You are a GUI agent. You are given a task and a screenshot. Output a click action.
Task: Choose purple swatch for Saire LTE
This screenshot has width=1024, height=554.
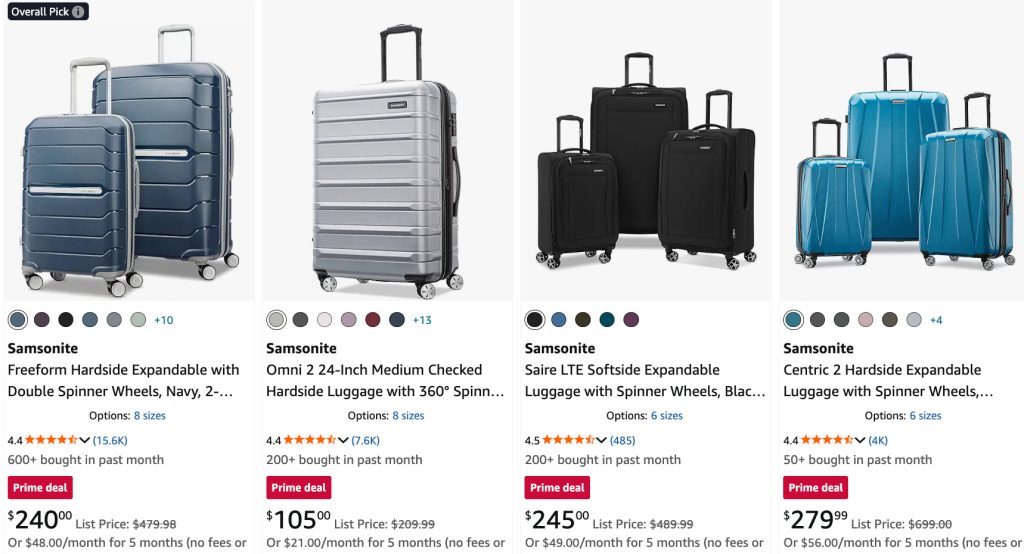[631, 320]
